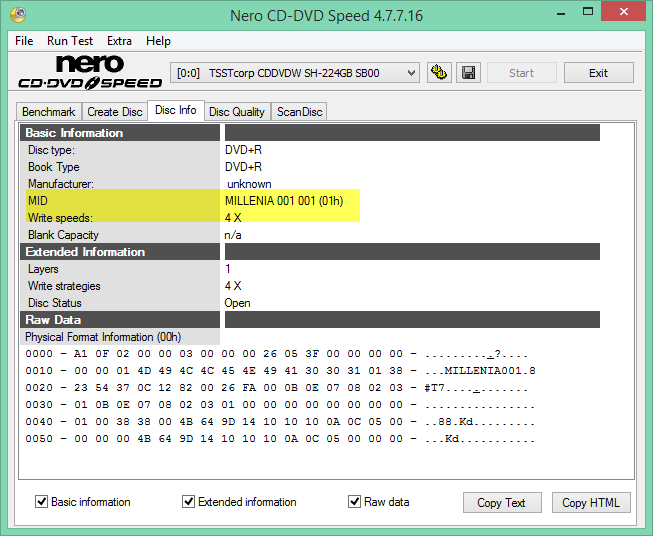Click the hex row starting 0030
The width and height of the screenshot is (653, 536).
click(x=280, y=405)
